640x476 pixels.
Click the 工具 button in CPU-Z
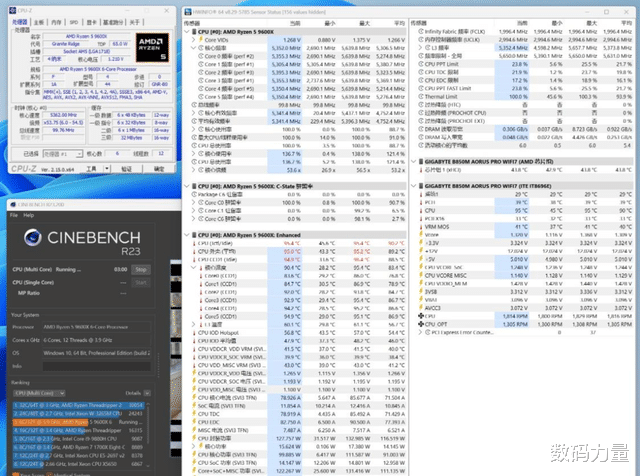click(x=91, y=169)
